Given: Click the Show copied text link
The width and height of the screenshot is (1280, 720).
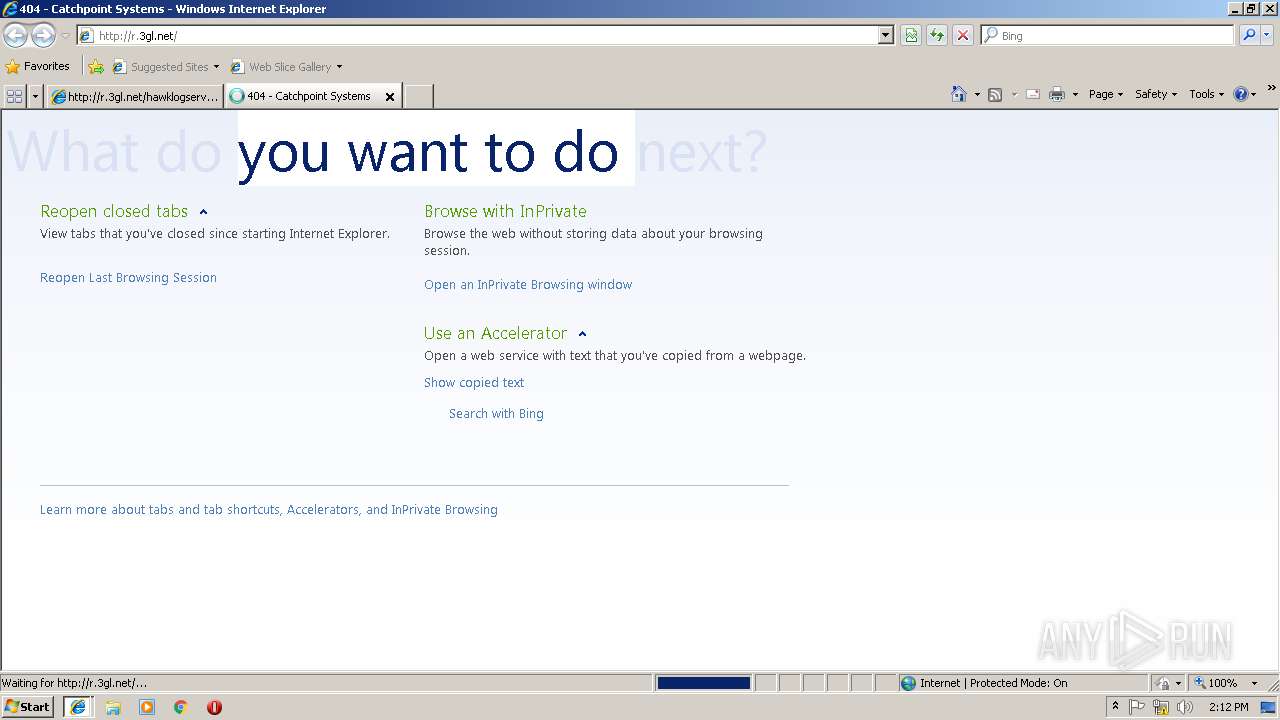Looking at the screenshot, I should coord(474,383).
